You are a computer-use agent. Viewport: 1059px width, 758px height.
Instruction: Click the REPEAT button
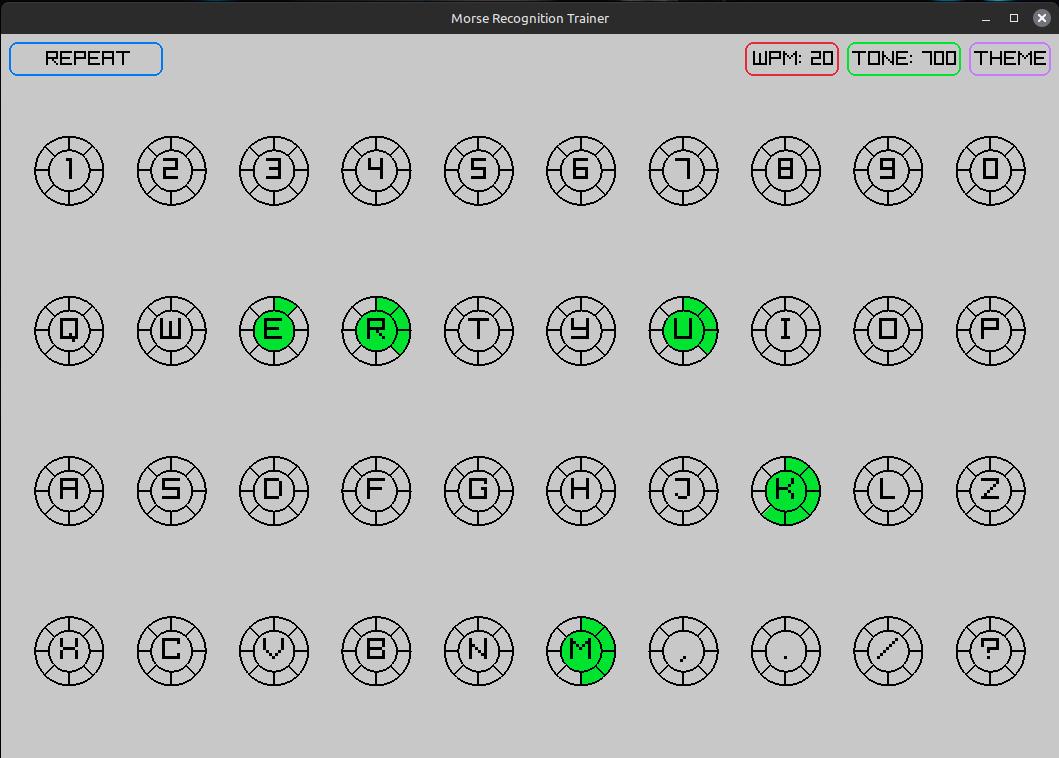(86, 59)
